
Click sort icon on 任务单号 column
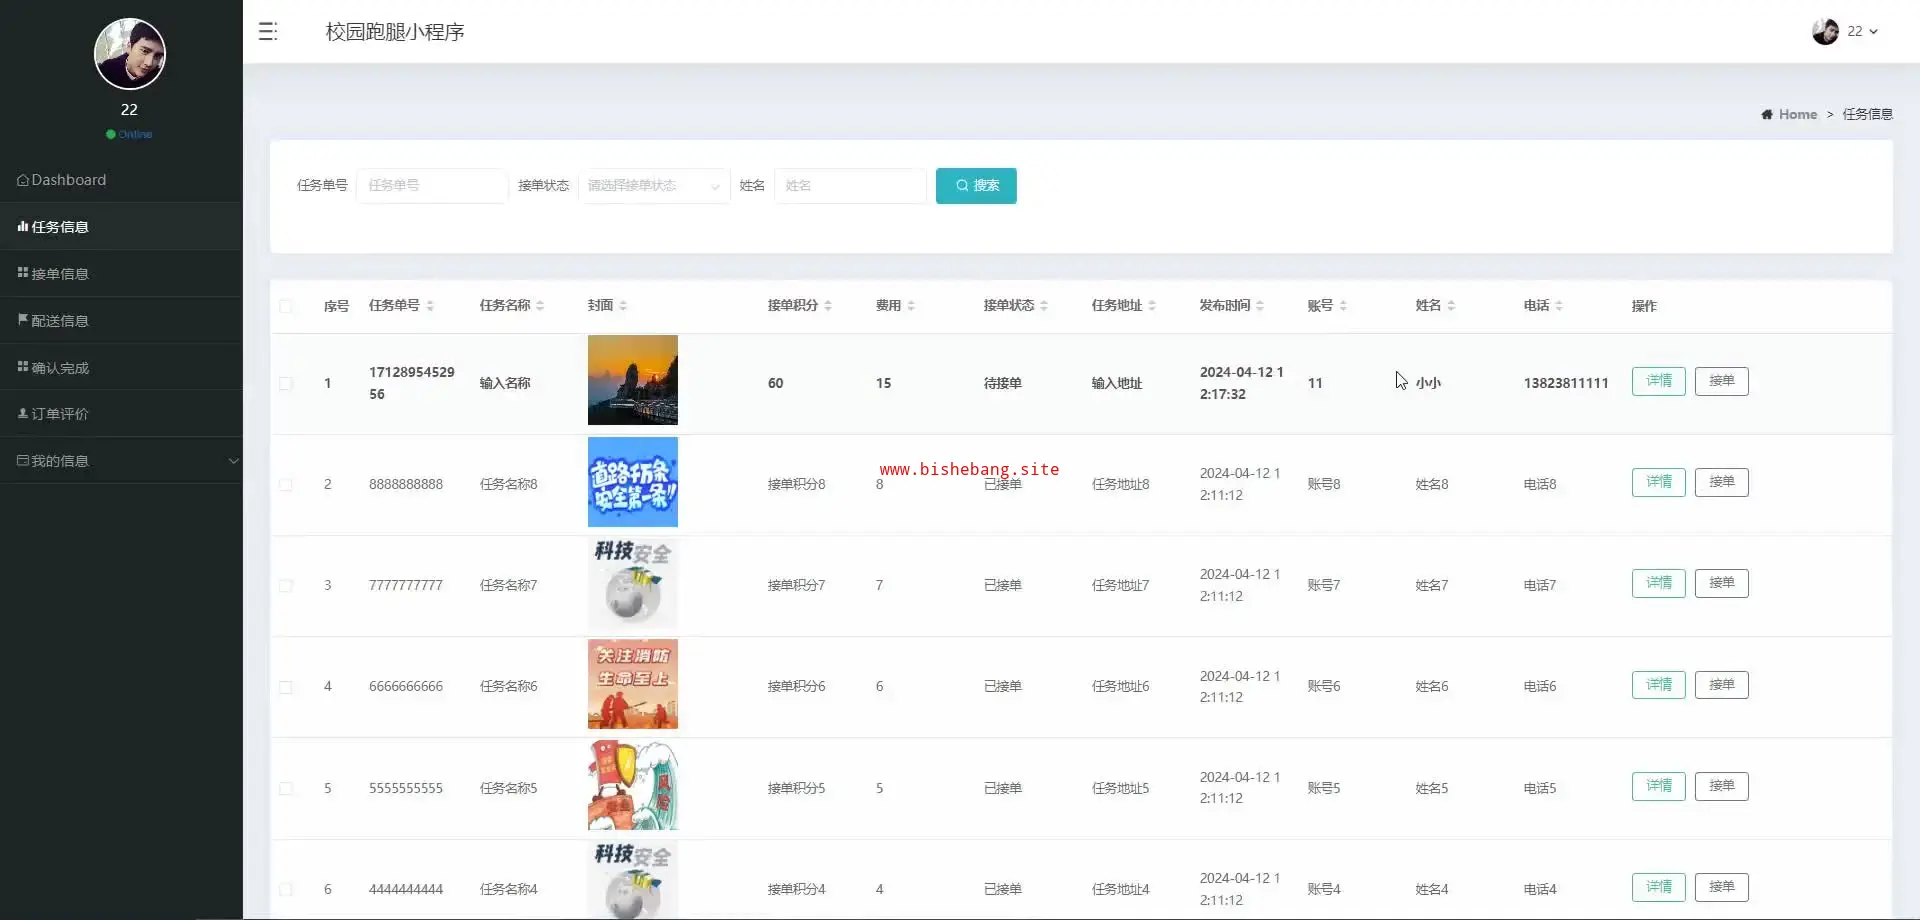(x=430, y=306)
